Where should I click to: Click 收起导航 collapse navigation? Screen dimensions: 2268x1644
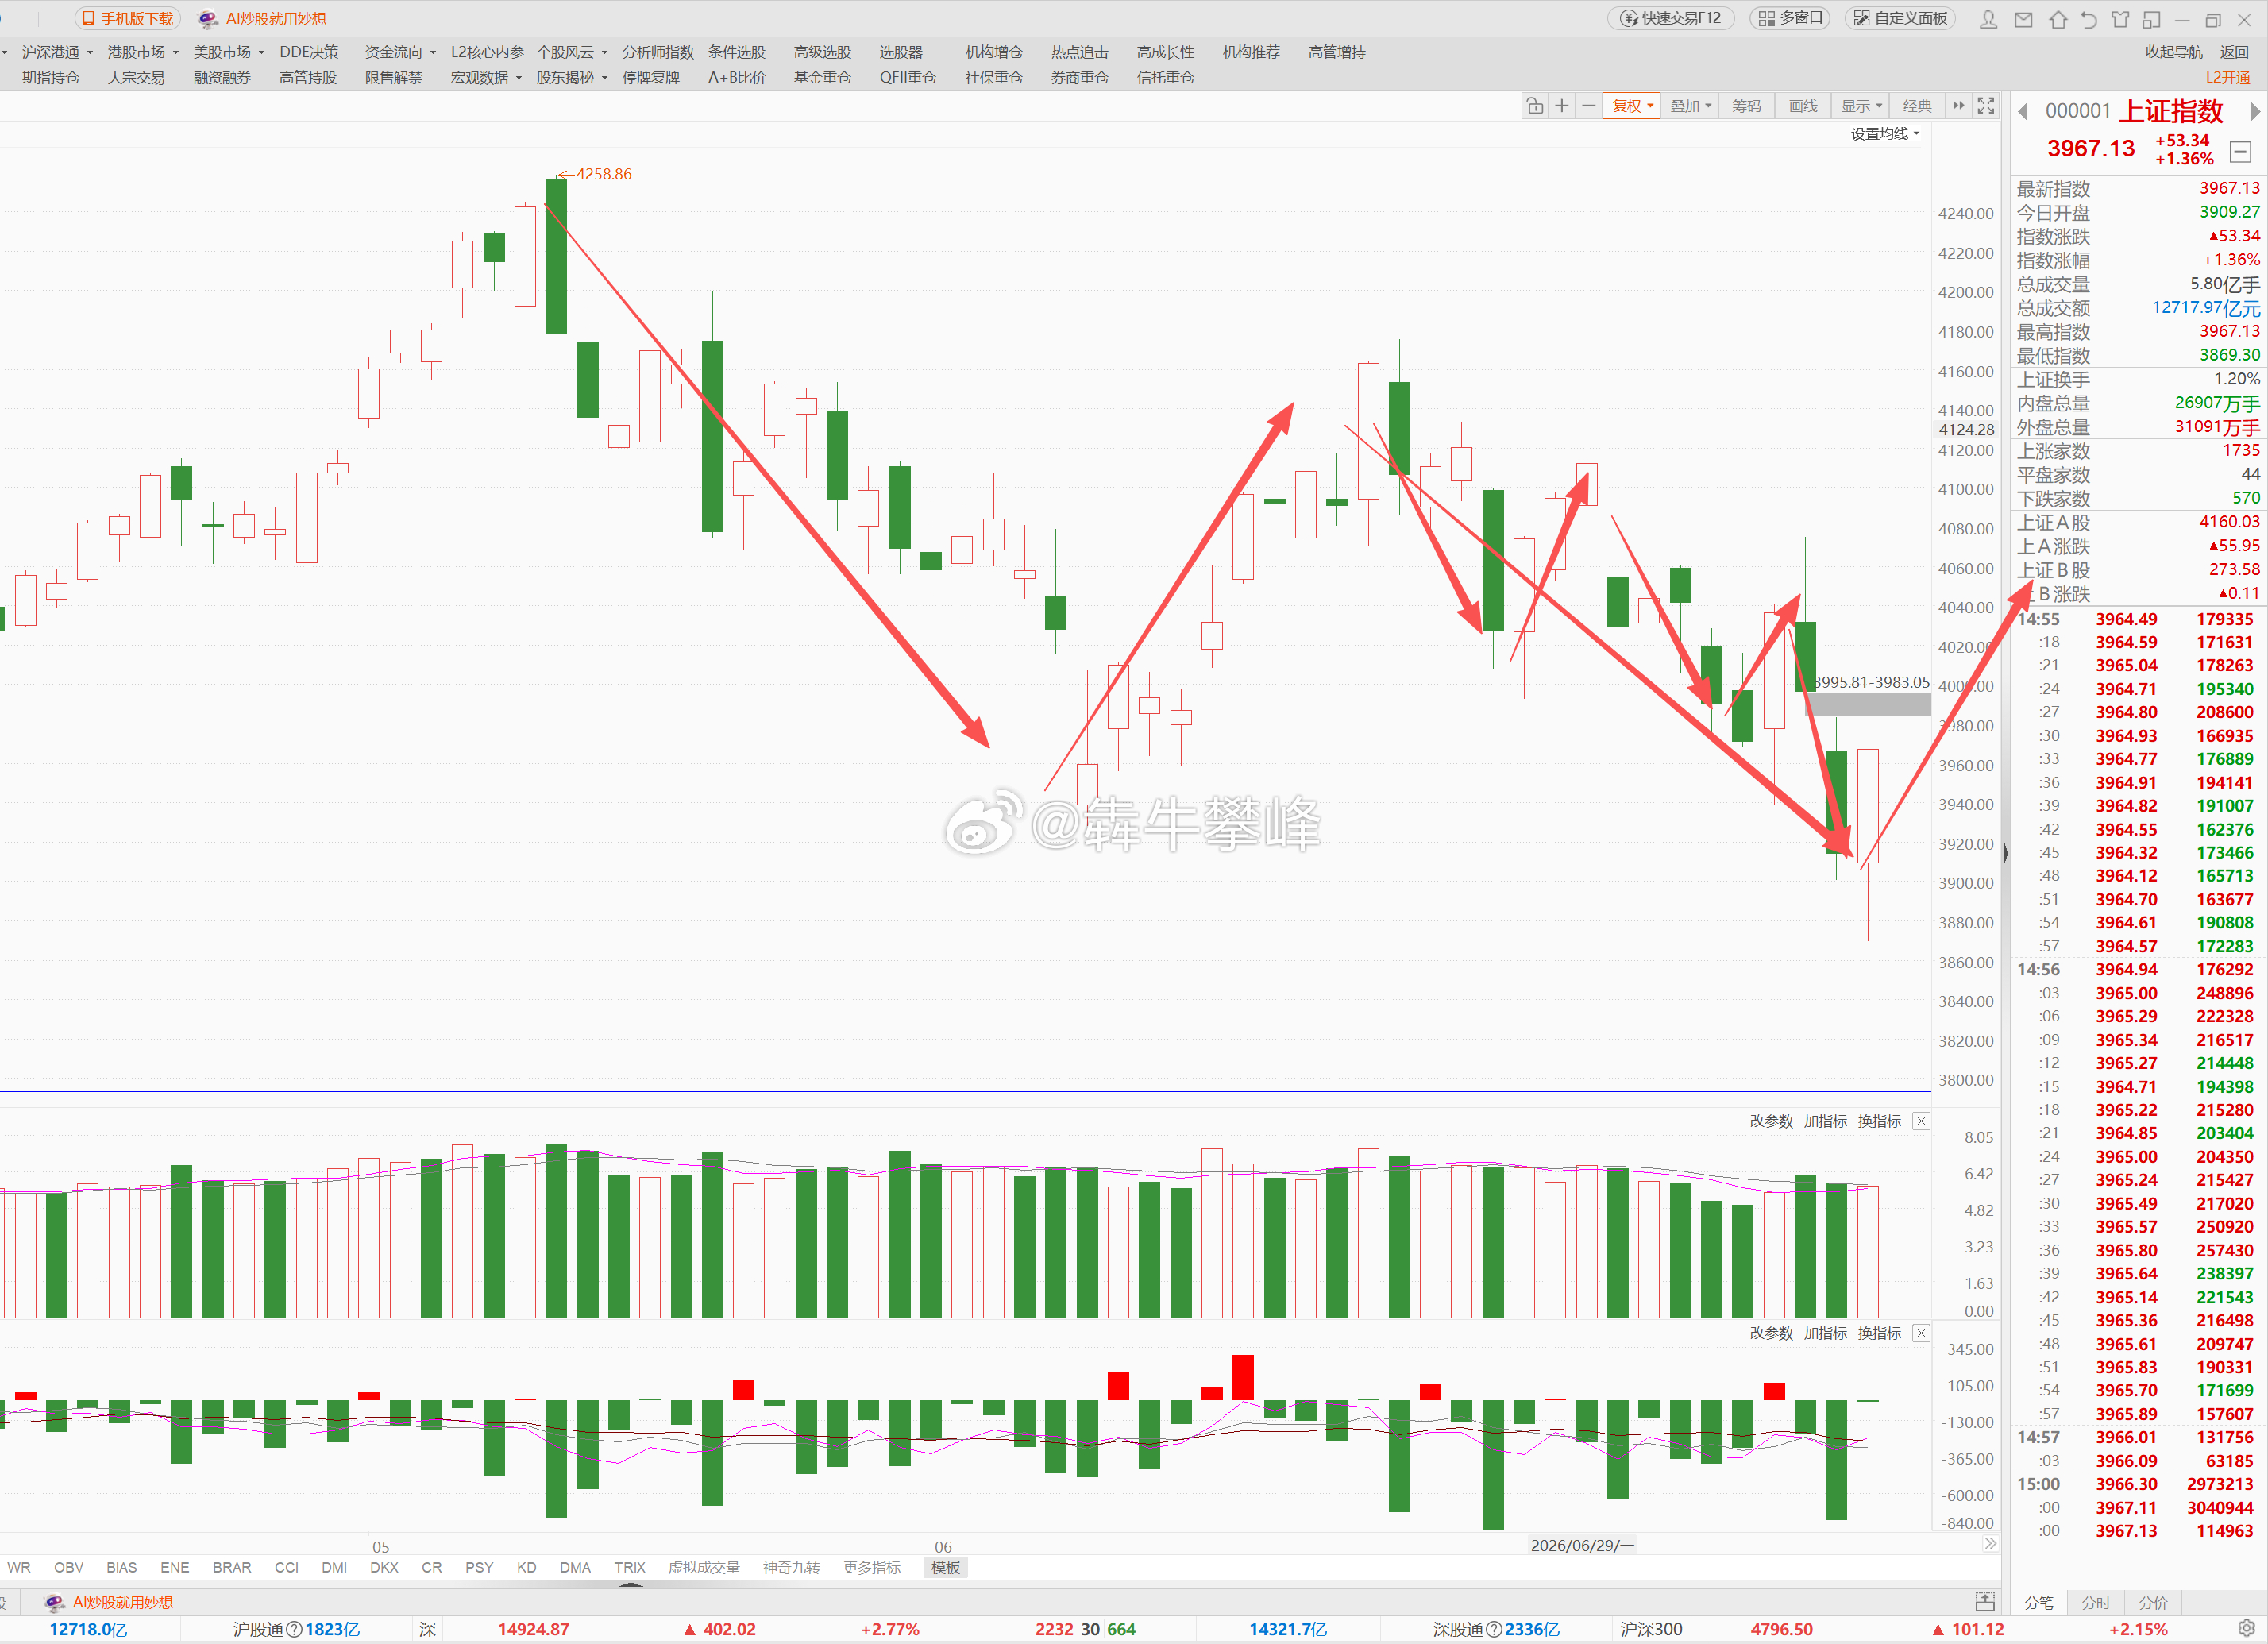click(x=2174, y=52)
